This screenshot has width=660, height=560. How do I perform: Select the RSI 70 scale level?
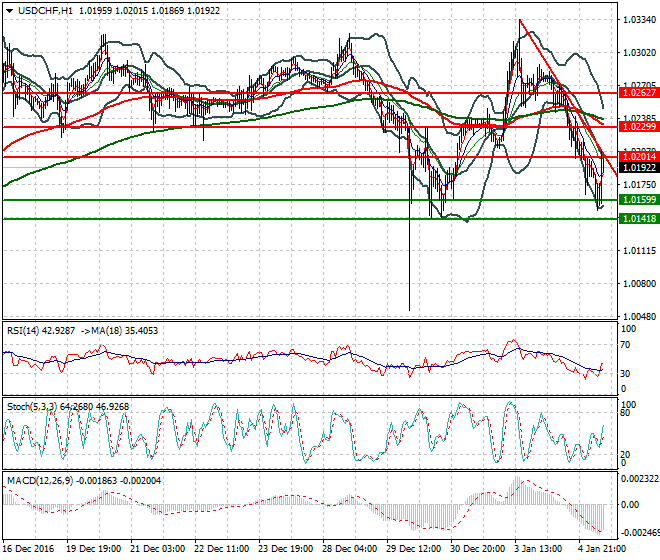626,345
